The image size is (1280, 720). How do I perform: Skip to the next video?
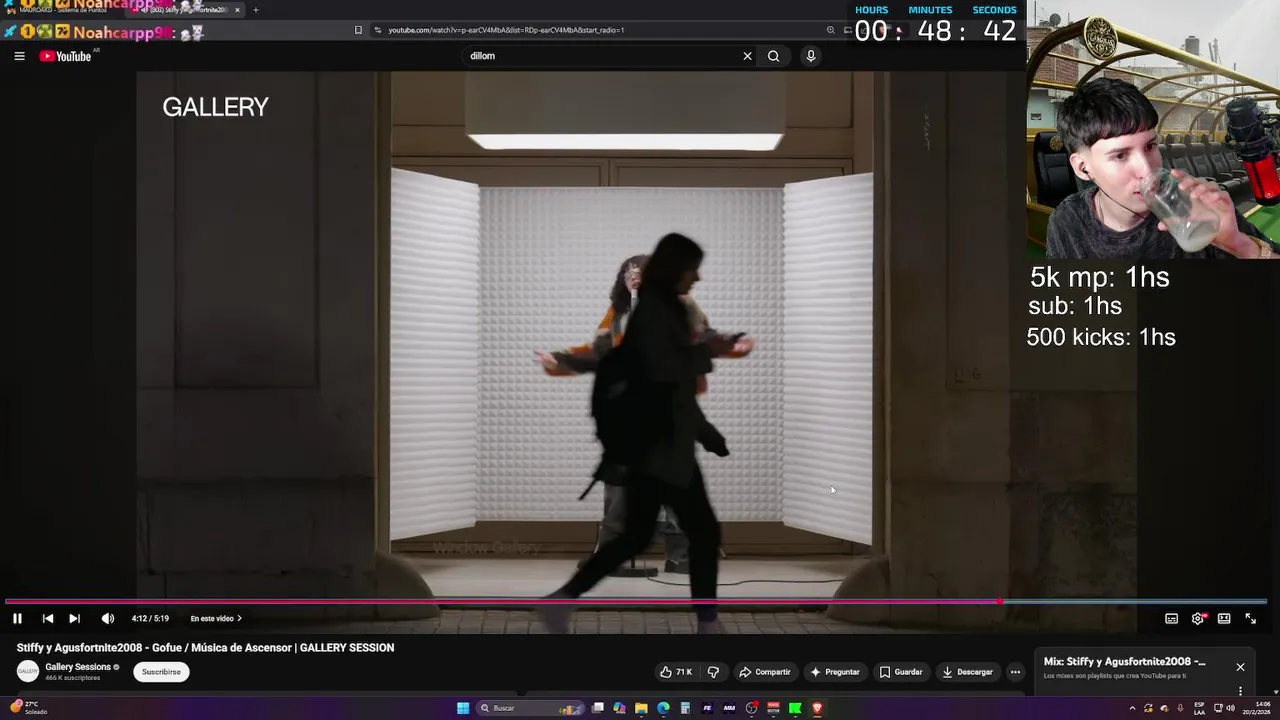tap(74, 618)
